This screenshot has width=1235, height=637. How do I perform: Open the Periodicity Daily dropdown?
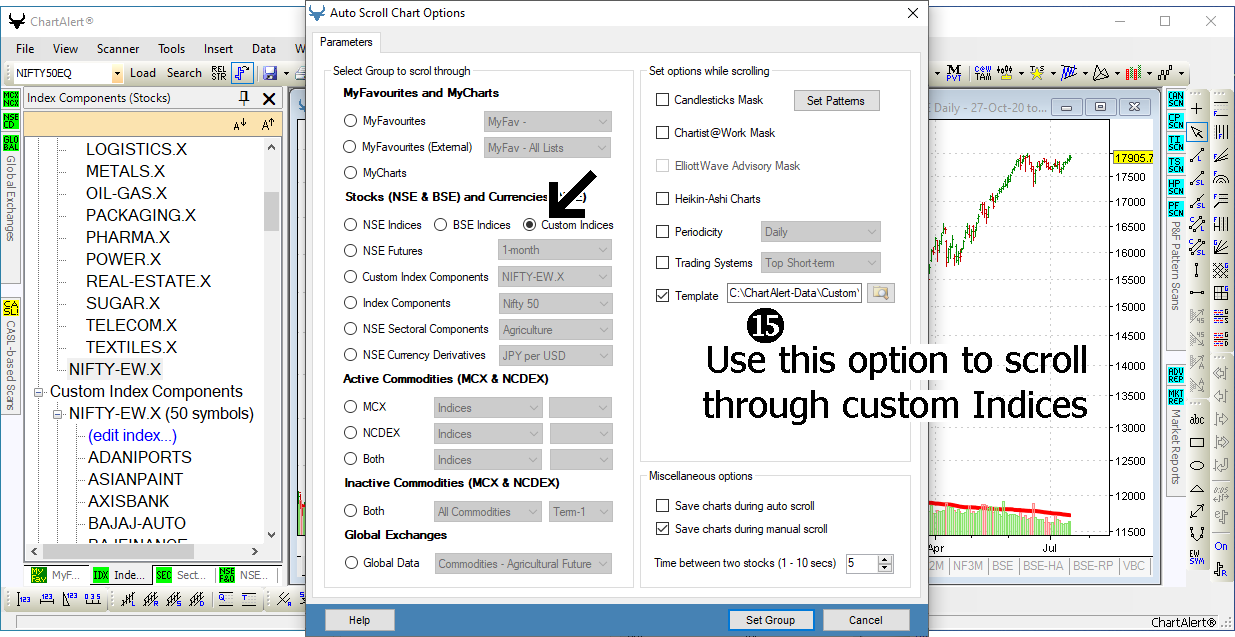[x=821, y=231]
